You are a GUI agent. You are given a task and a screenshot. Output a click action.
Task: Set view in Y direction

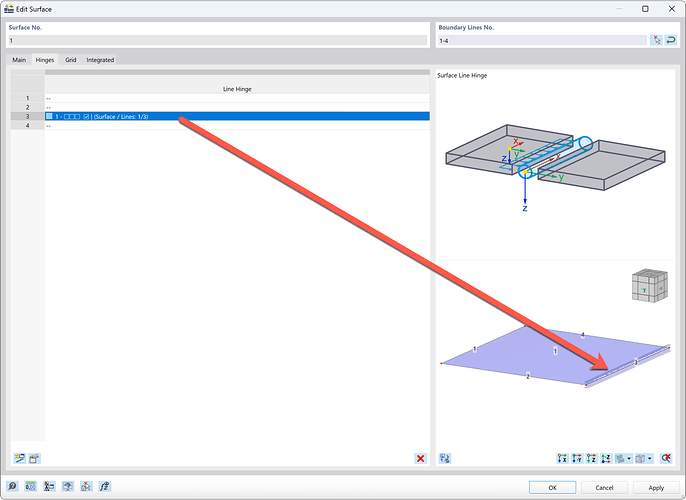coord(577,458)
